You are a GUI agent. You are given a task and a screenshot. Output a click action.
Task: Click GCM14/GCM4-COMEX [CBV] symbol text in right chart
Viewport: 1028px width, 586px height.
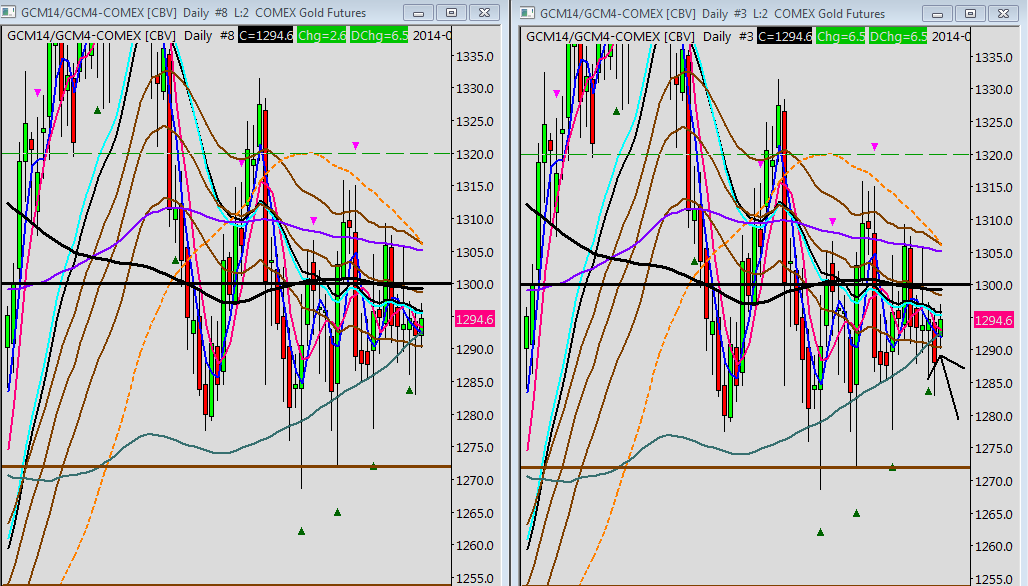(610, 36)
